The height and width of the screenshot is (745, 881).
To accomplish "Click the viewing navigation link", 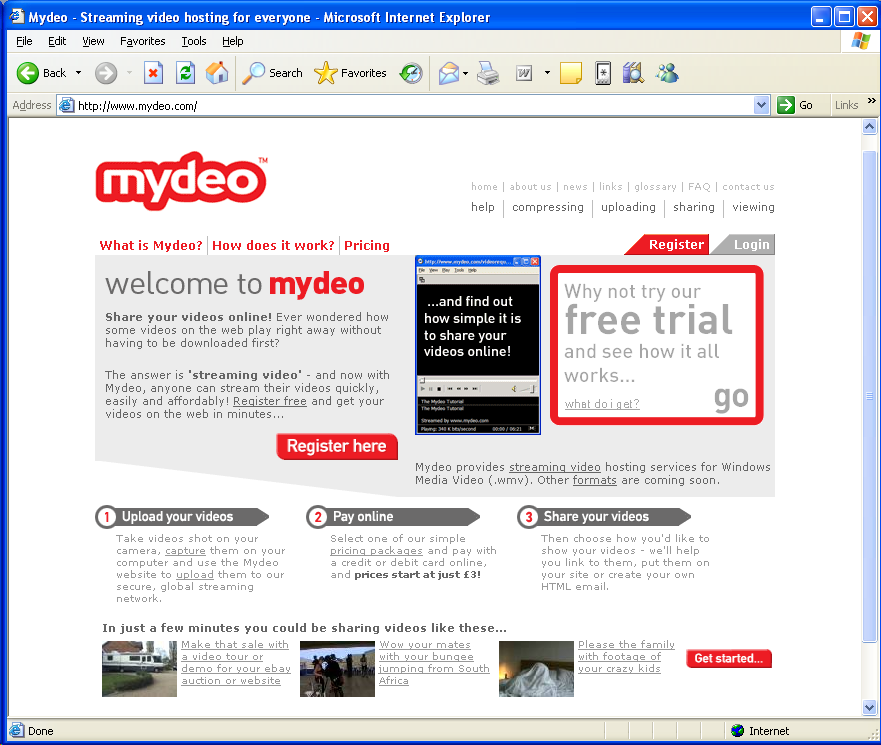I will (753, 207).
